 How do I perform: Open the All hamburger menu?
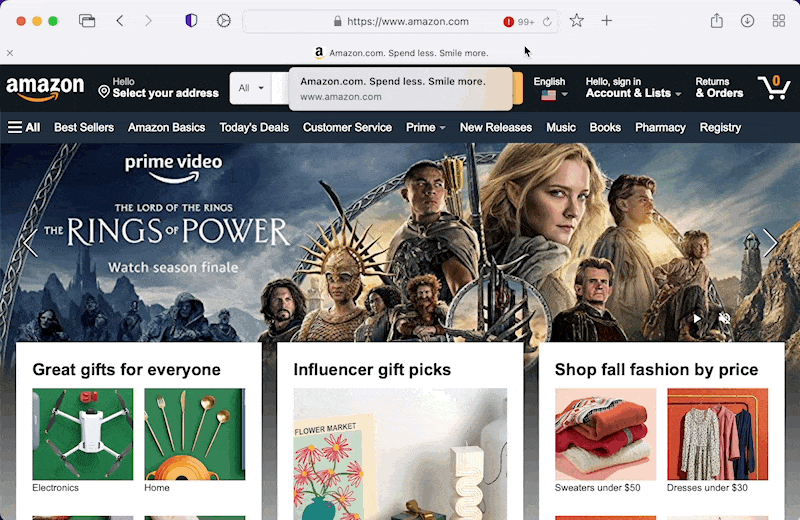(24, 127)
